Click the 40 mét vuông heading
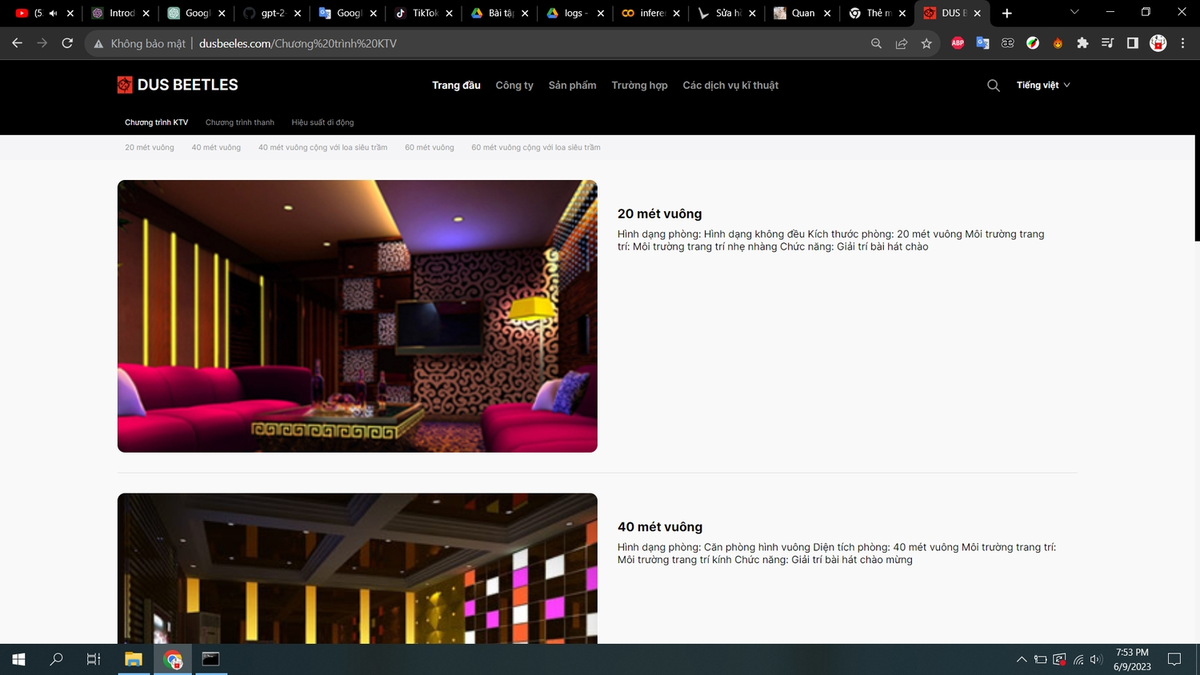 660,527
